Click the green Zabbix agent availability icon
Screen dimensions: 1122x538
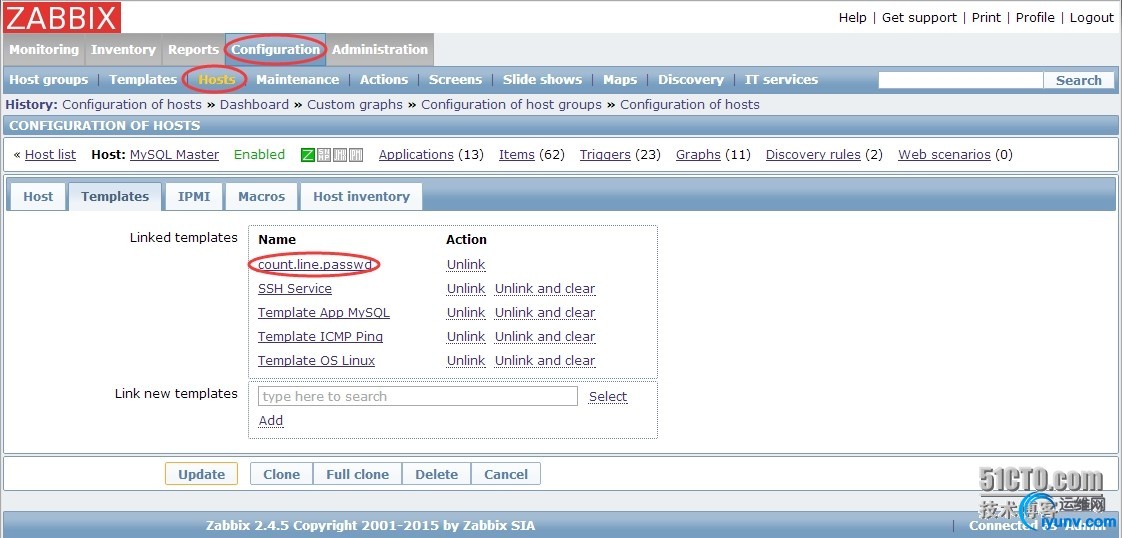308,155
